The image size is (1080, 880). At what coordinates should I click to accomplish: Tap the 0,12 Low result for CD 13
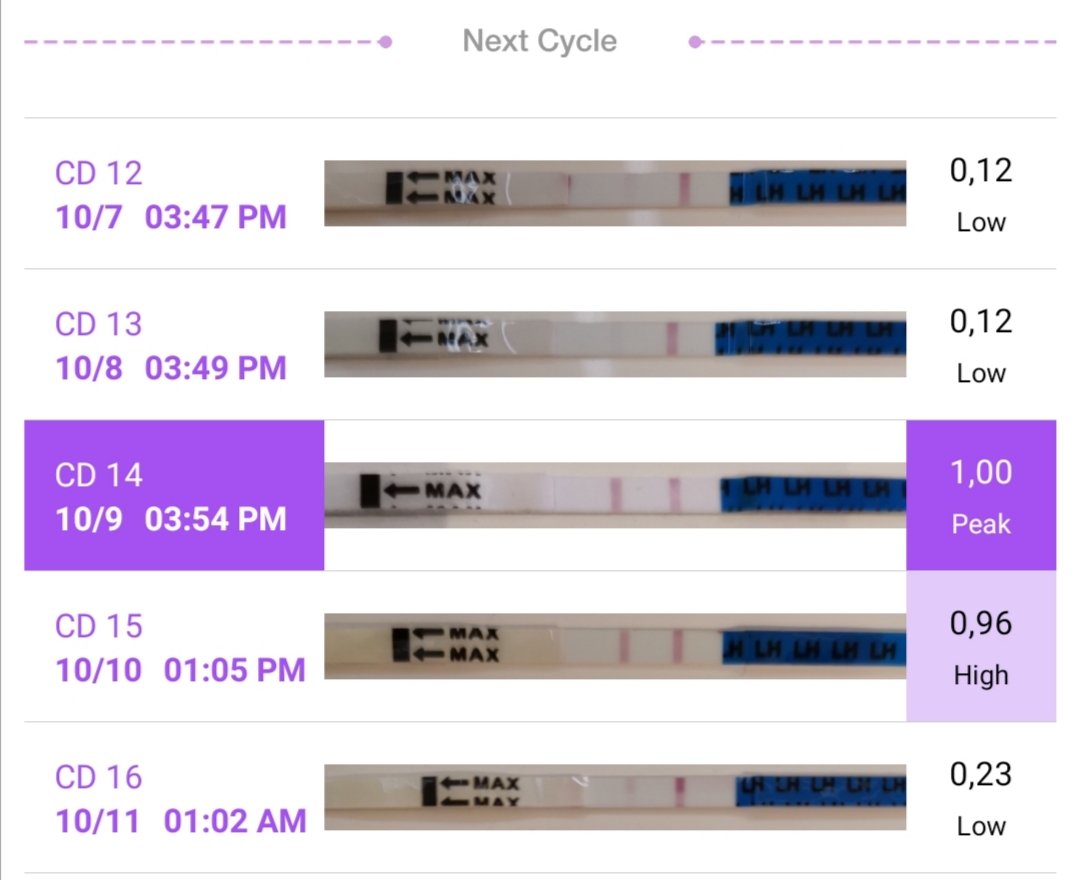click(981, 346)
